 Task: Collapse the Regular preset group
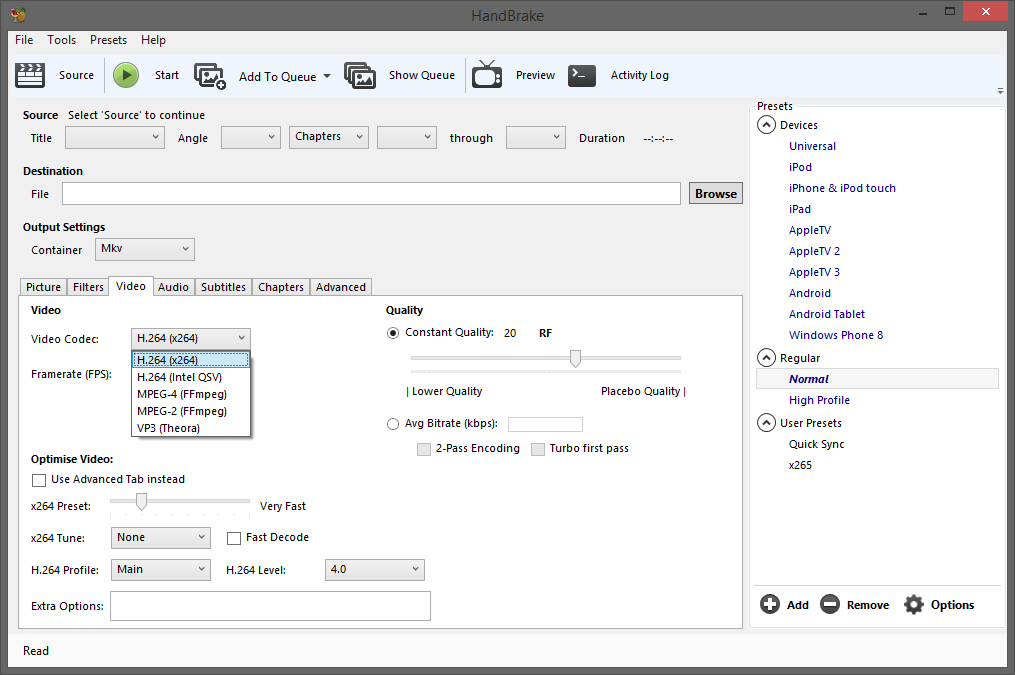[766, 358]
